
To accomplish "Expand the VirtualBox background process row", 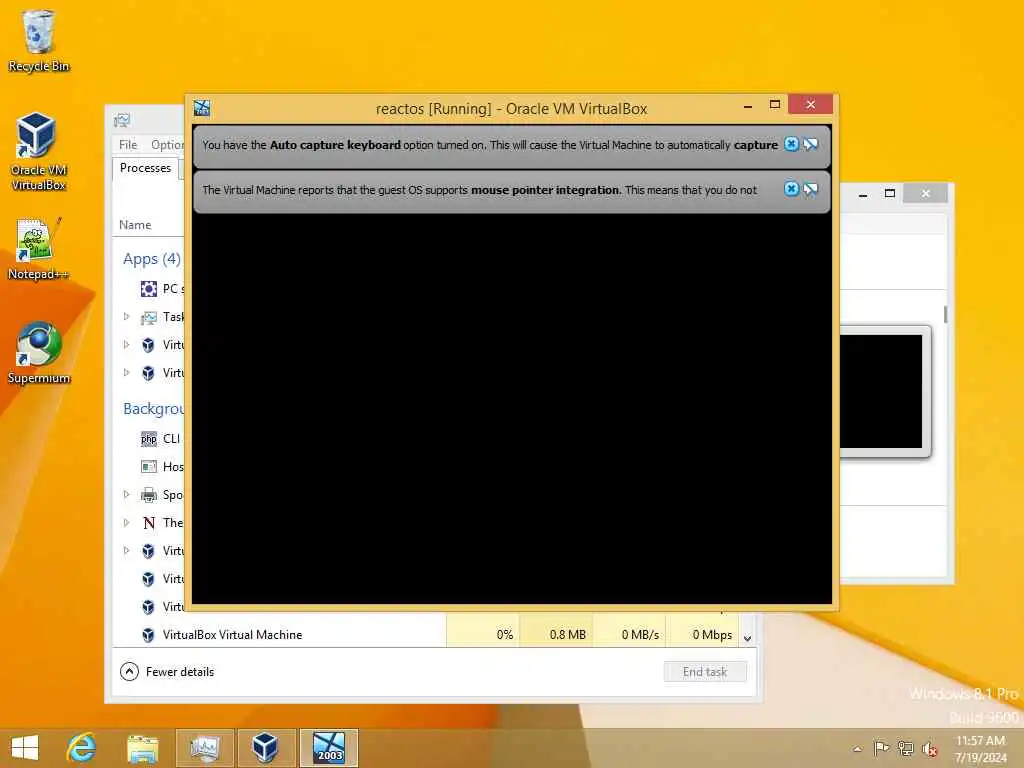I will [x=127, y=551].
